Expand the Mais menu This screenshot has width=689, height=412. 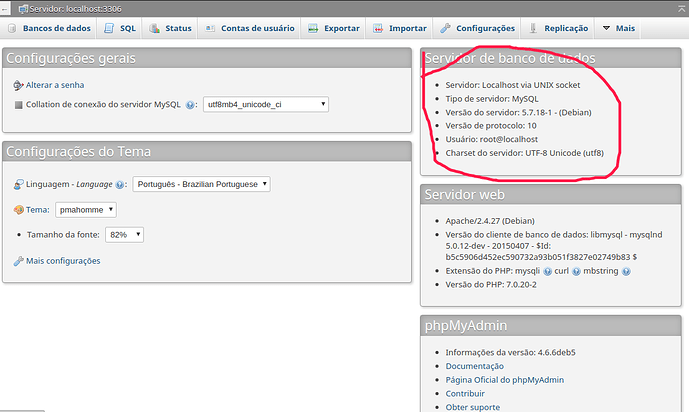[x=618, y=28]
